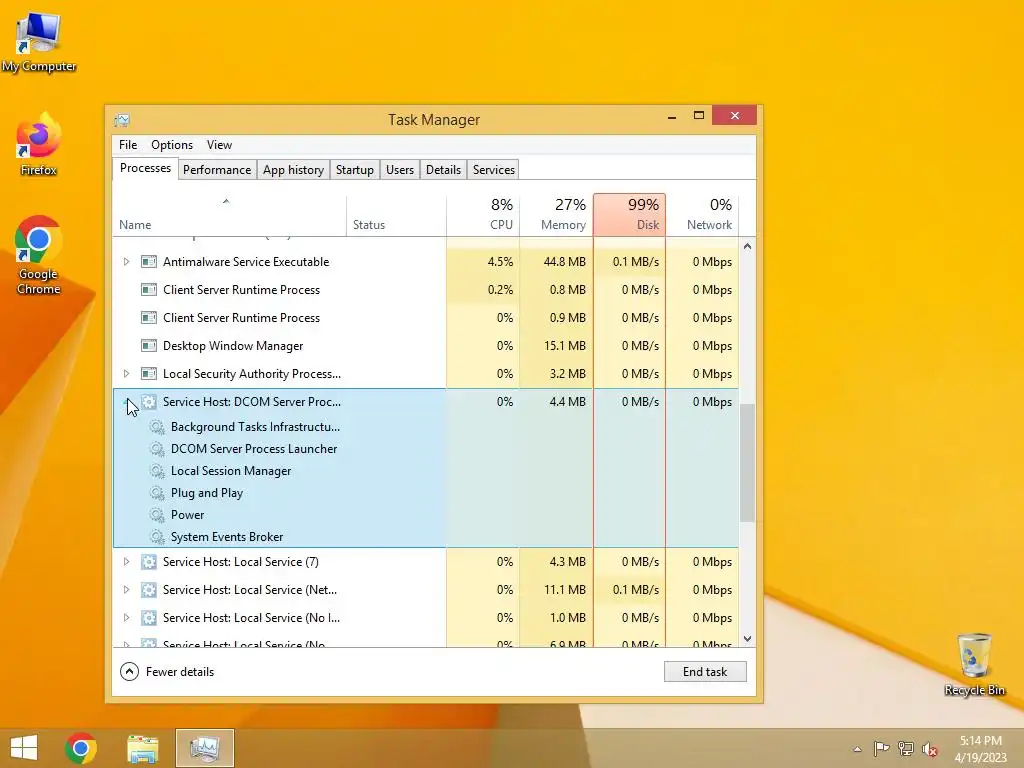Click Task Manager taskbar button
This screenshot has height=768, width=1024.
204,748
